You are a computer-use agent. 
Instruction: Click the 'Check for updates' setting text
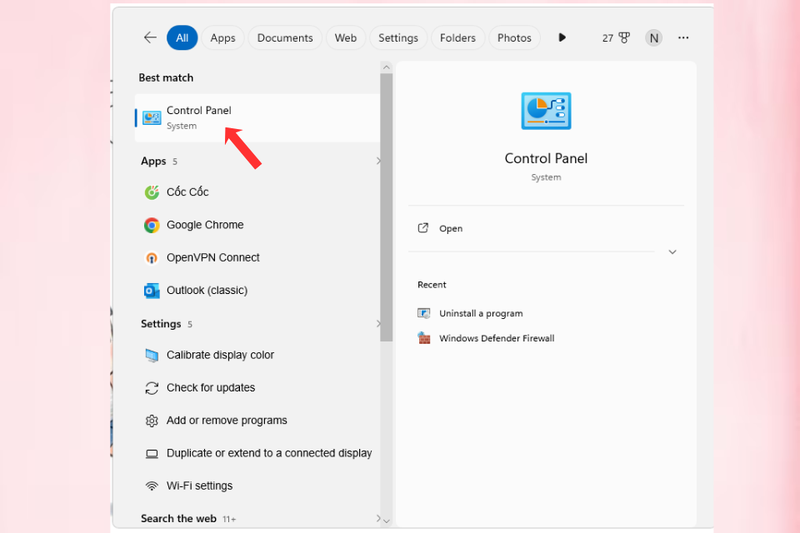[211, 388]
